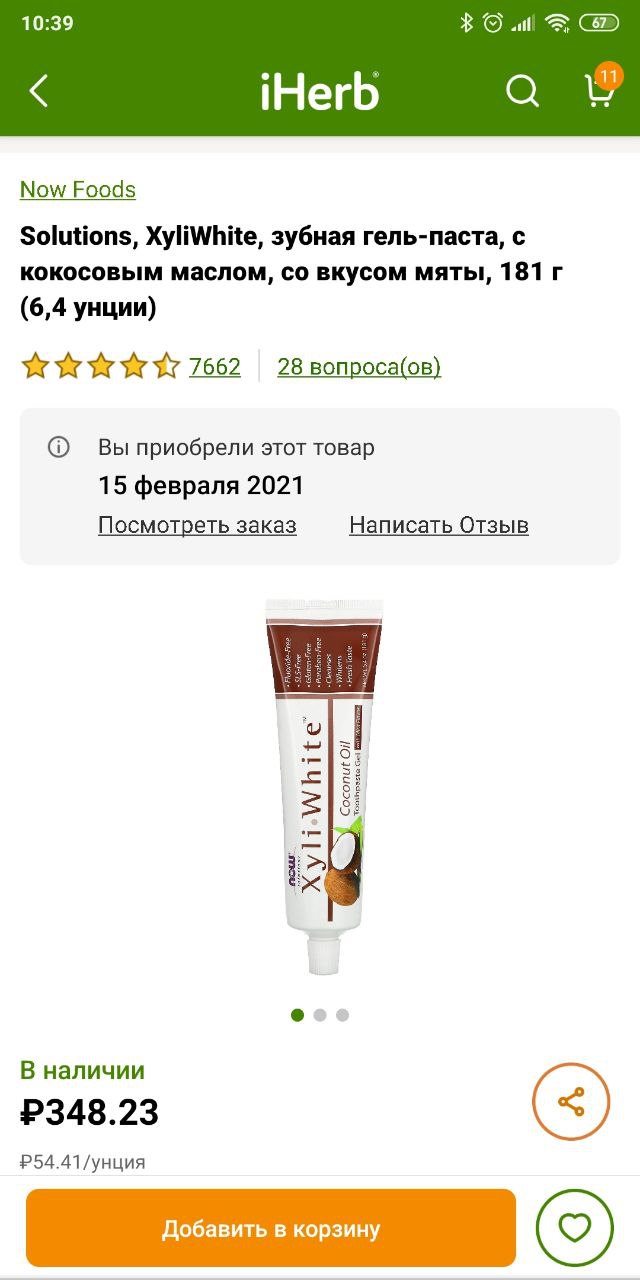
Task: Tap the star rating icons
Action: click(100, 367)
